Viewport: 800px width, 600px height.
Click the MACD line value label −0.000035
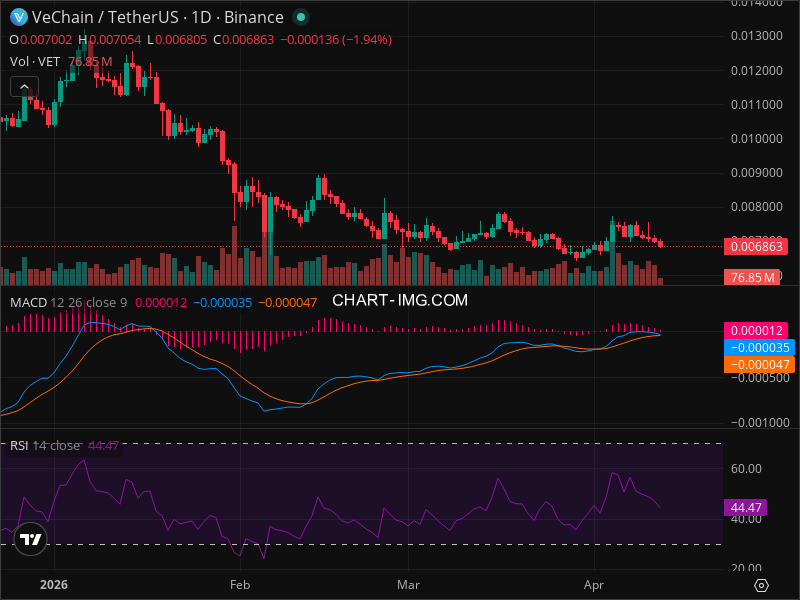pyautogui.click(x=760, y=347)
